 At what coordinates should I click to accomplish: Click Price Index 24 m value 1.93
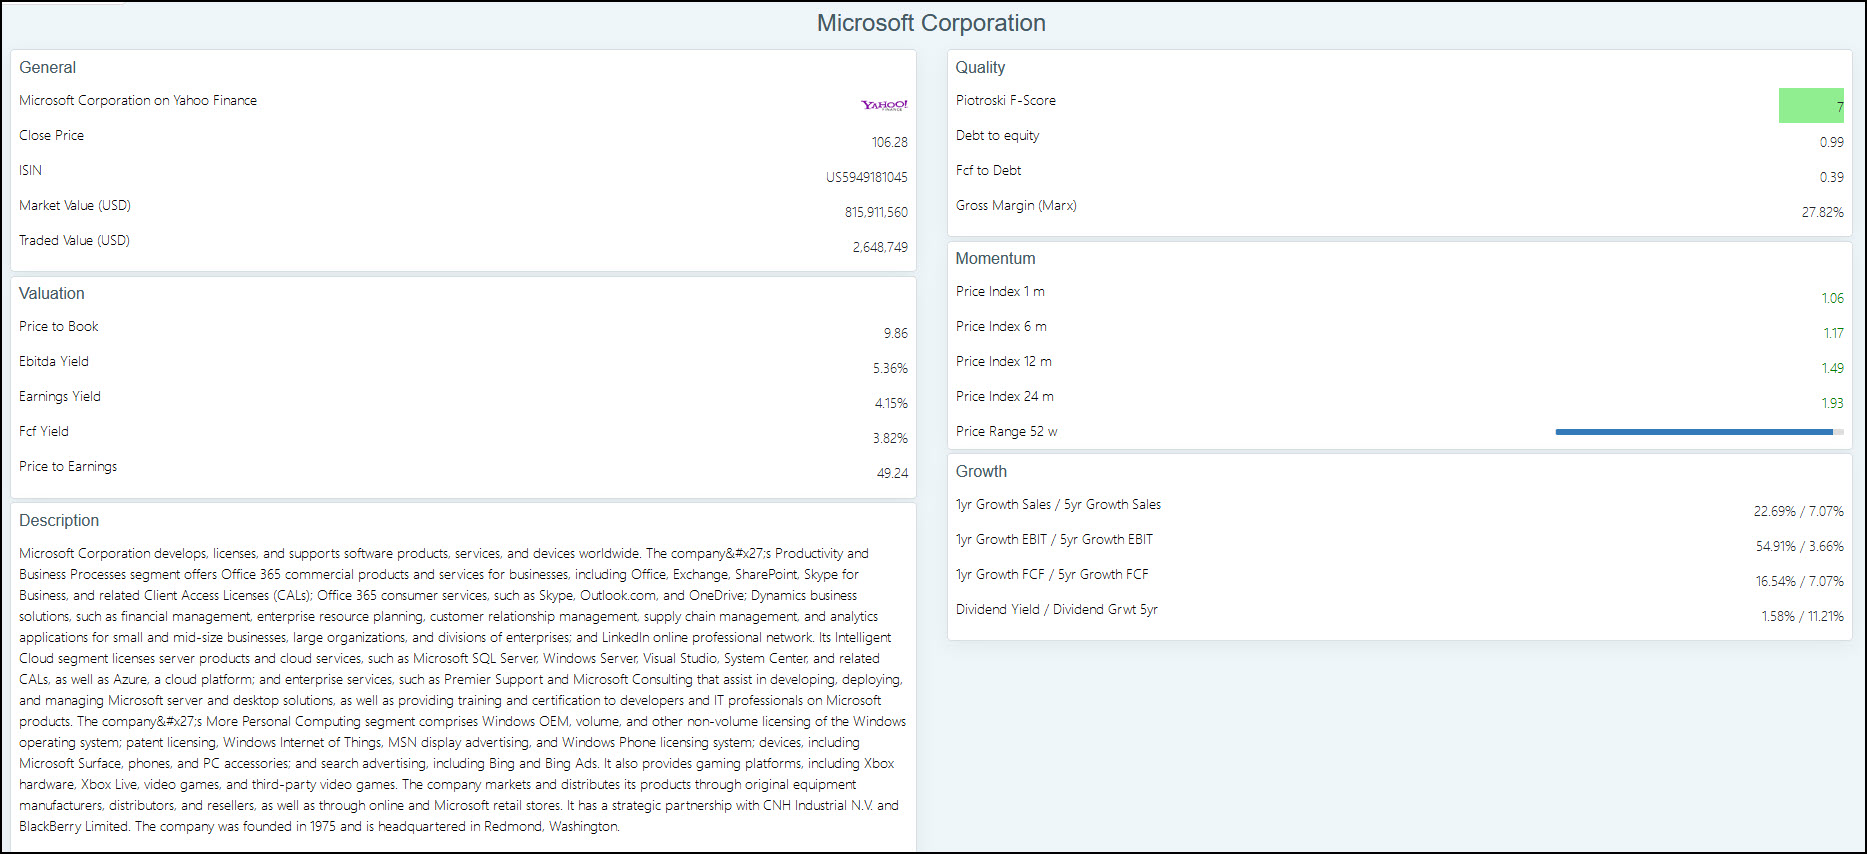point(1832,403)
